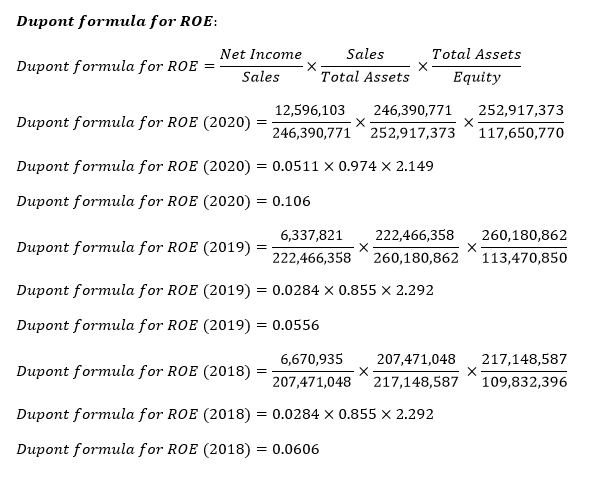Click the 2018 equity value 109,832,396

coord(524,382)
